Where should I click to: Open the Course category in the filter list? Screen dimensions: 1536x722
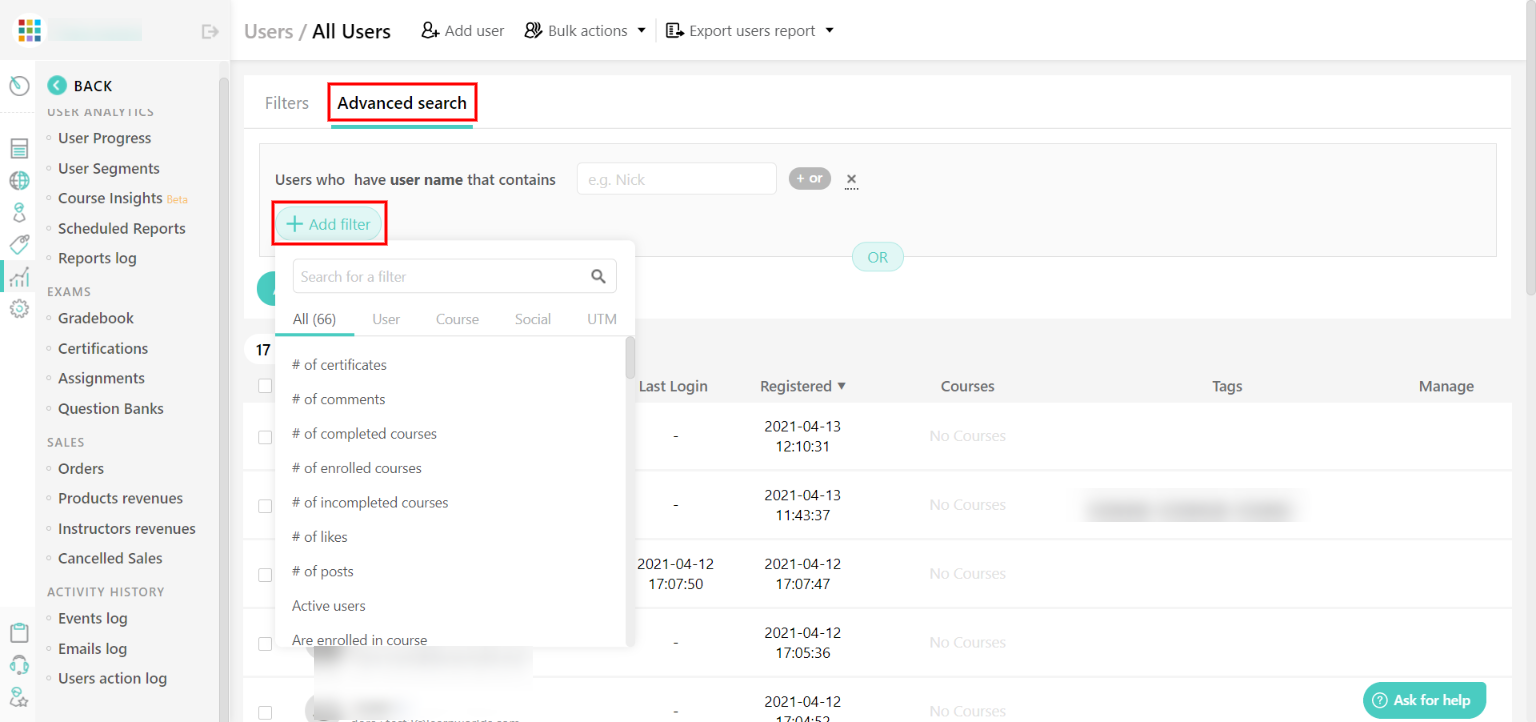pos(457,318)
